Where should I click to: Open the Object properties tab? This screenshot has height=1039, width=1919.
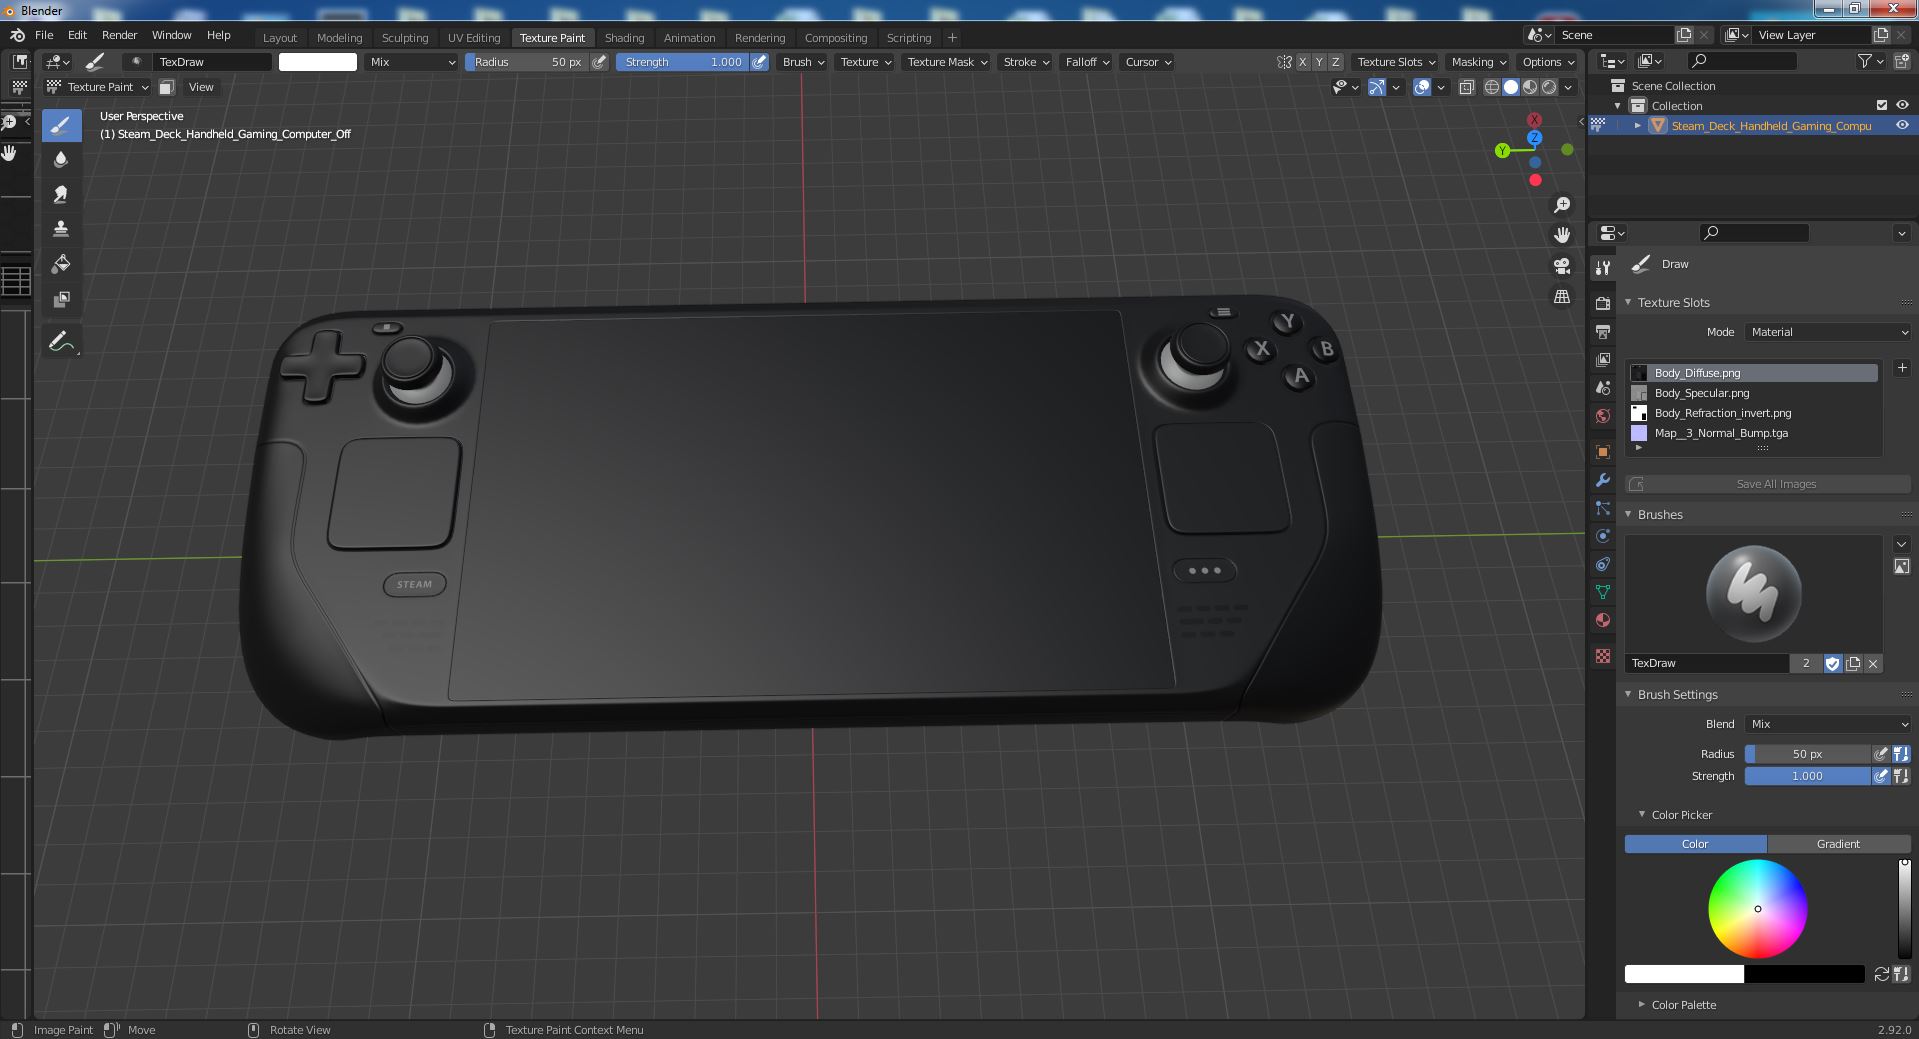[x=1603, y=452]
